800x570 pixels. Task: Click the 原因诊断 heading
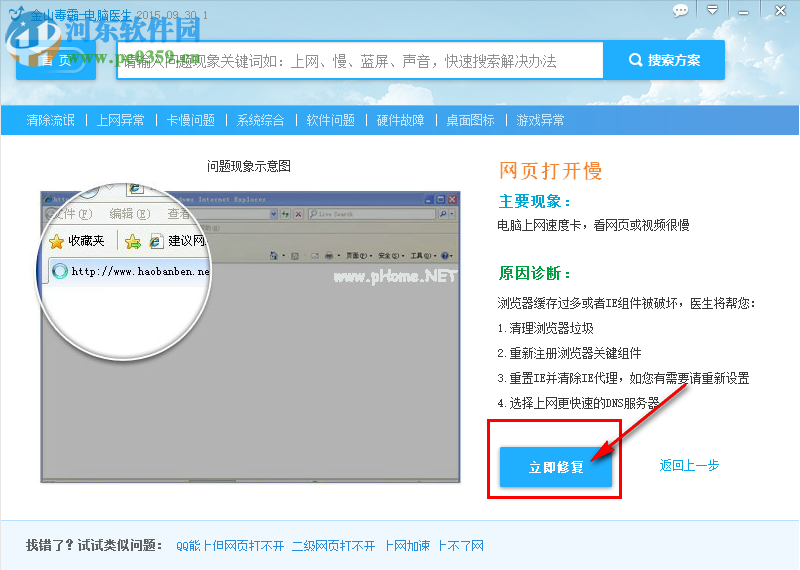(x=534, y=274)
